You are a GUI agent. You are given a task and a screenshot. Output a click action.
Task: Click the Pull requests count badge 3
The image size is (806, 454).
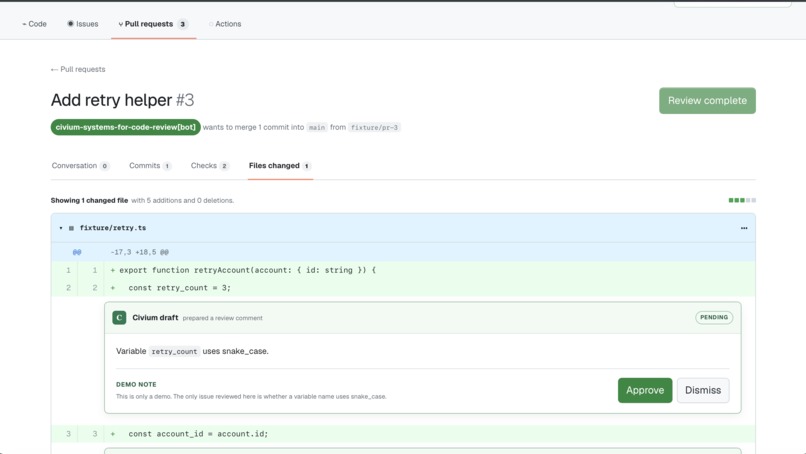click(182, 24)
